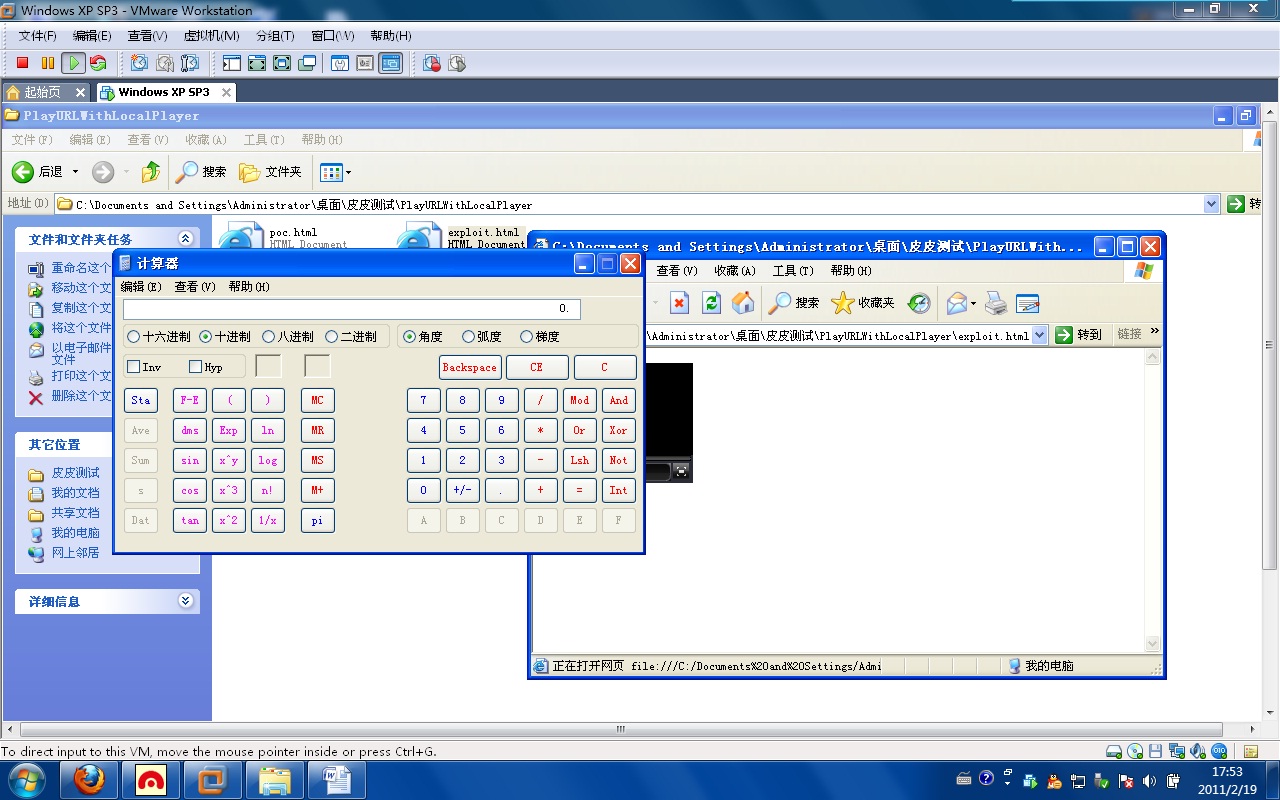This screenshot has height=800, width=1280.
Task: Check the Inv checkbox in calculator
Action: click(x=144, y=367)
